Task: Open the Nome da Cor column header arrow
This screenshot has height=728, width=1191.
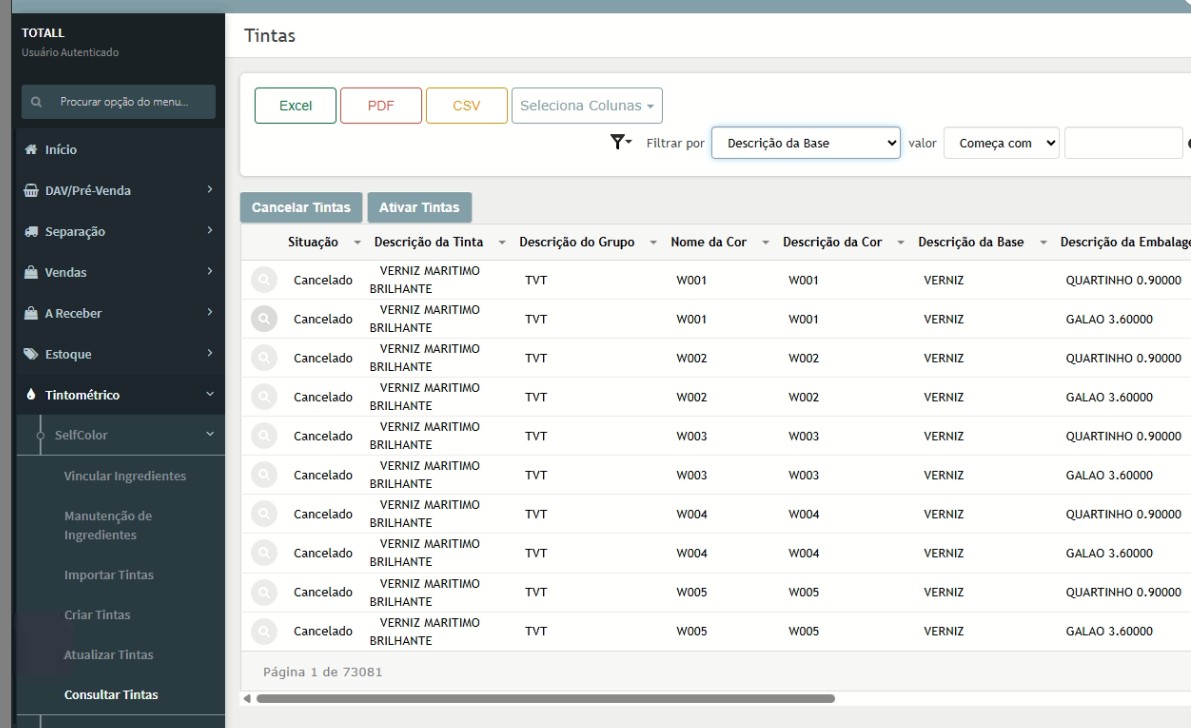Action: coord(766,242)
